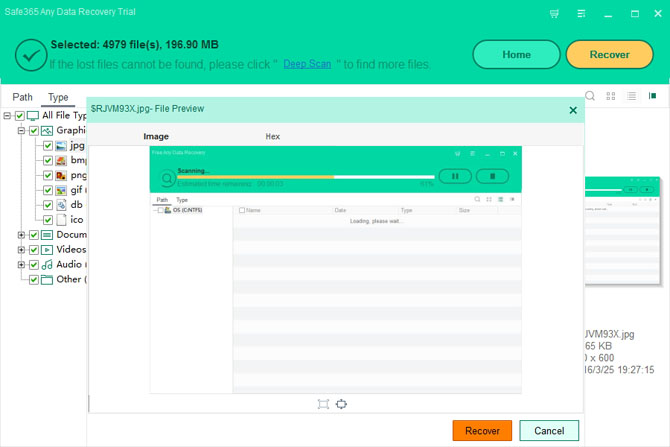Click the Videos category icon
This screenshot has width=670, height=447.
(47, 250)
